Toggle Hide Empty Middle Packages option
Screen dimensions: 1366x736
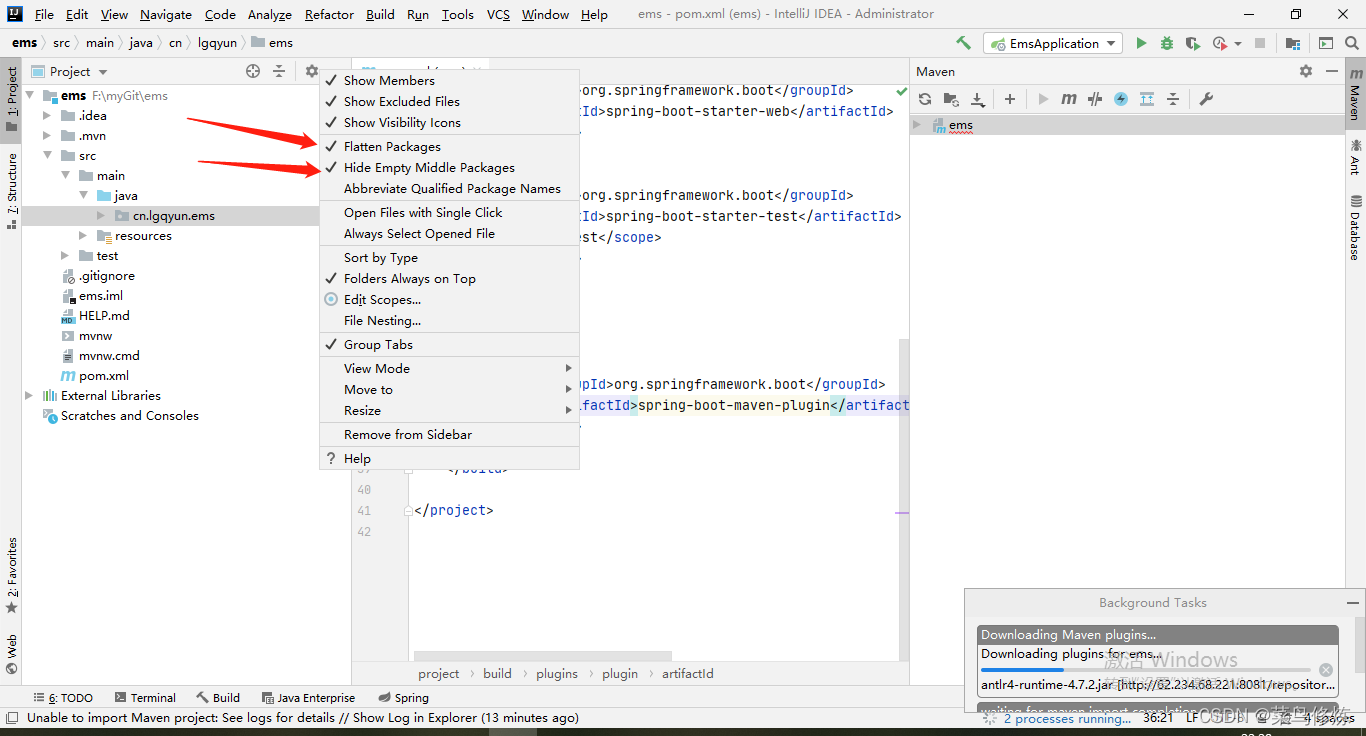(449, 167)
